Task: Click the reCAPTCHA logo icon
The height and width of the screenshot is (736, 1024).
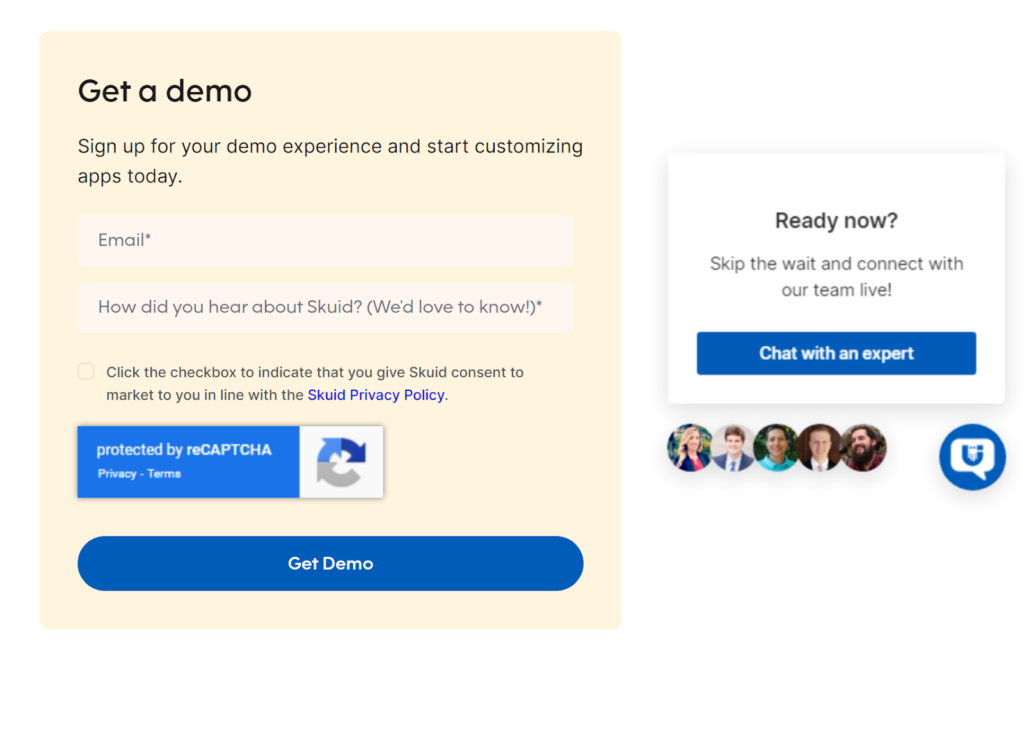Action: 341,462
